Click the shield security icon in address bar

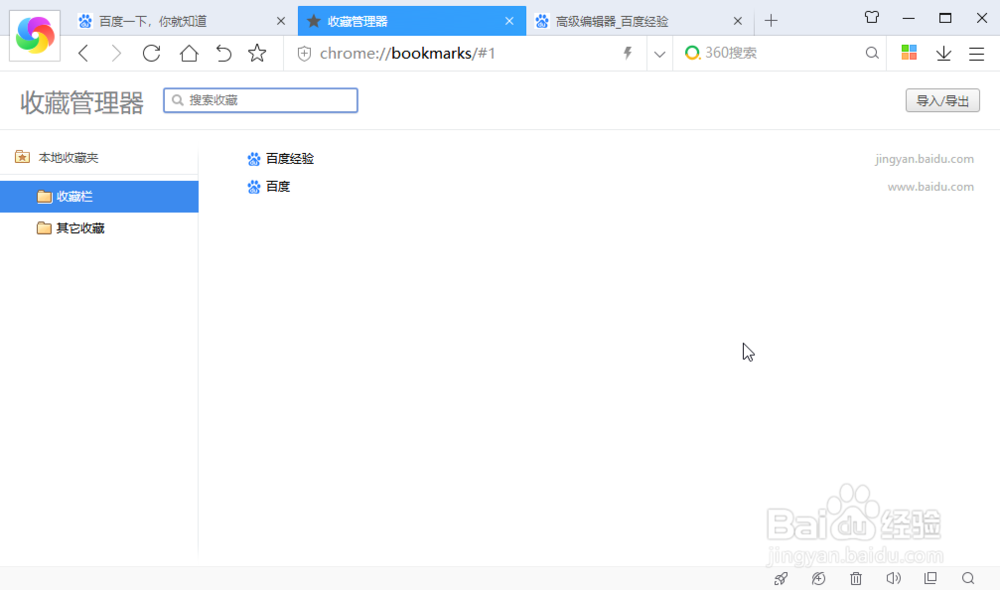point(304,54)
